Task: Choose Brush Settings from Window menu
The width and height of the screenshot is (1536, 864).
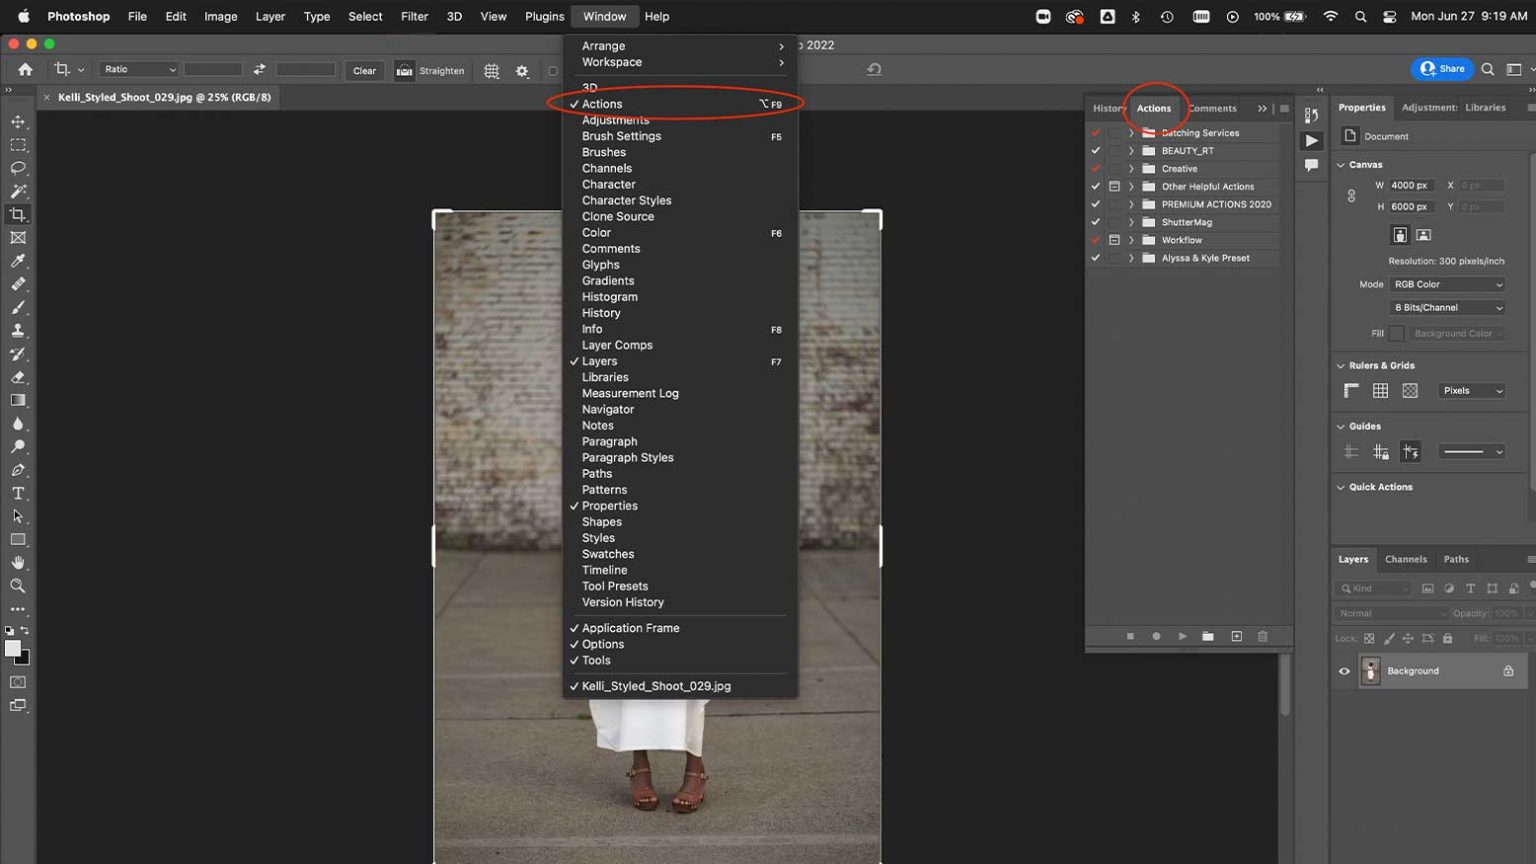Action: (621, 136)
